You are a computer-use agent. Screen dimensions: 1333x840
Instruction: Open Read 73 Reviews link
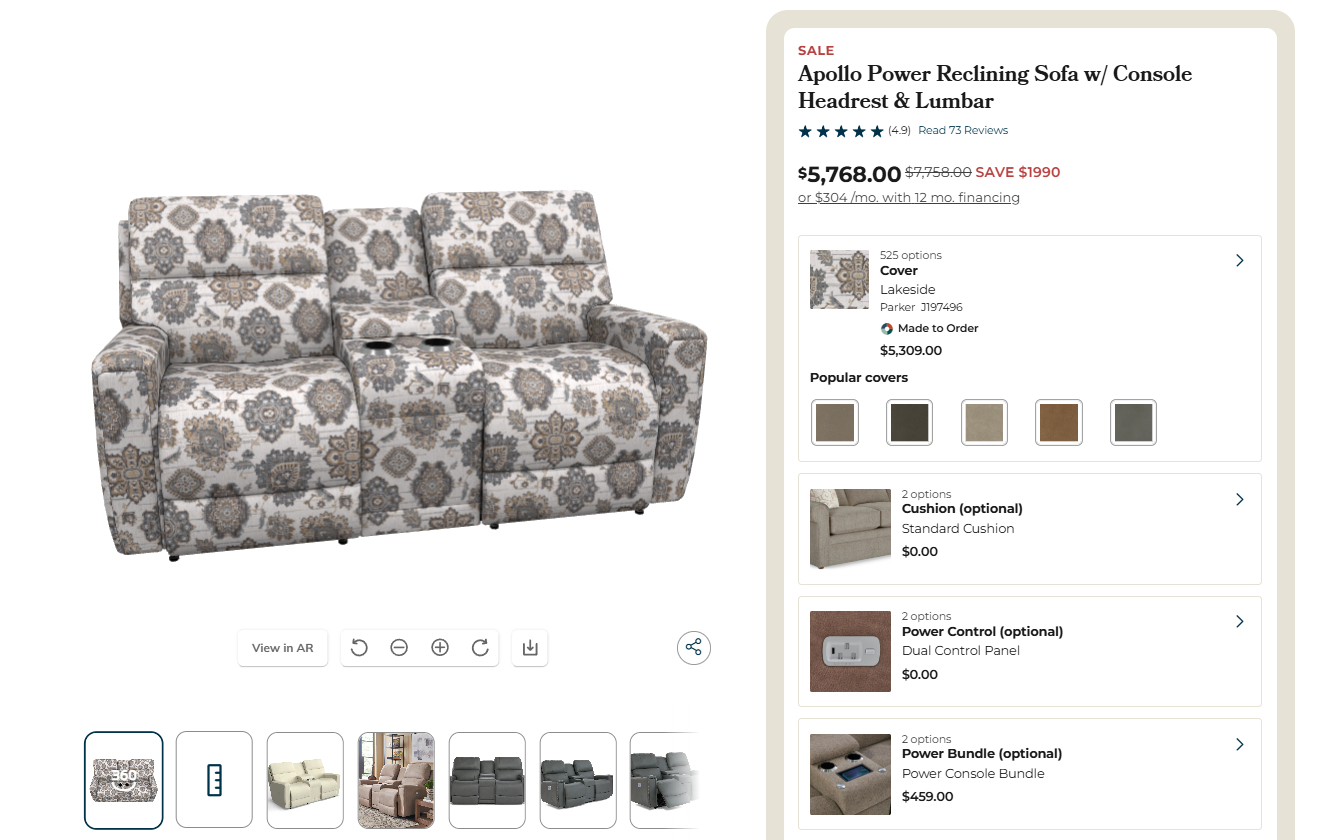click(x=963, y=130)
